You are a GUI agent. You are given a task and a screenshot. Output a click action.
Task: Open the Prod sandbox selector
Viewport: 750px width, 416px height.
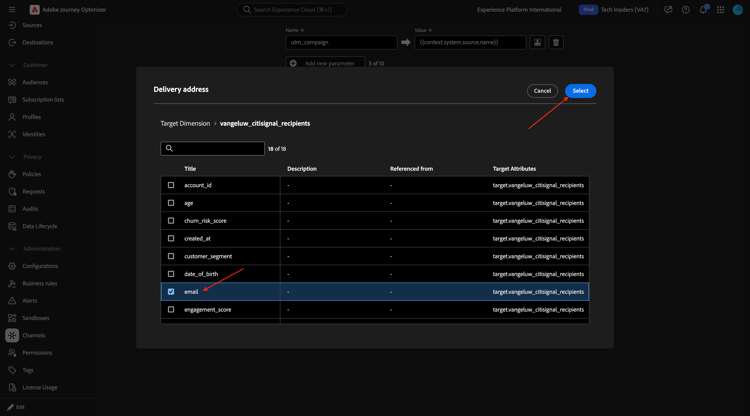(588, 10)
